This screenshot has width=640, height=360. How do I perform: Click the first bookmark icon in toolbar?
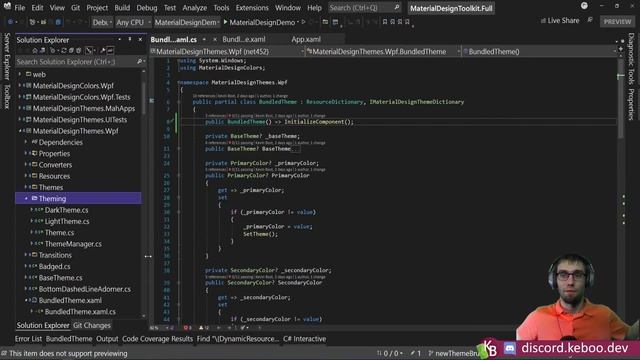tap(384, 22)
